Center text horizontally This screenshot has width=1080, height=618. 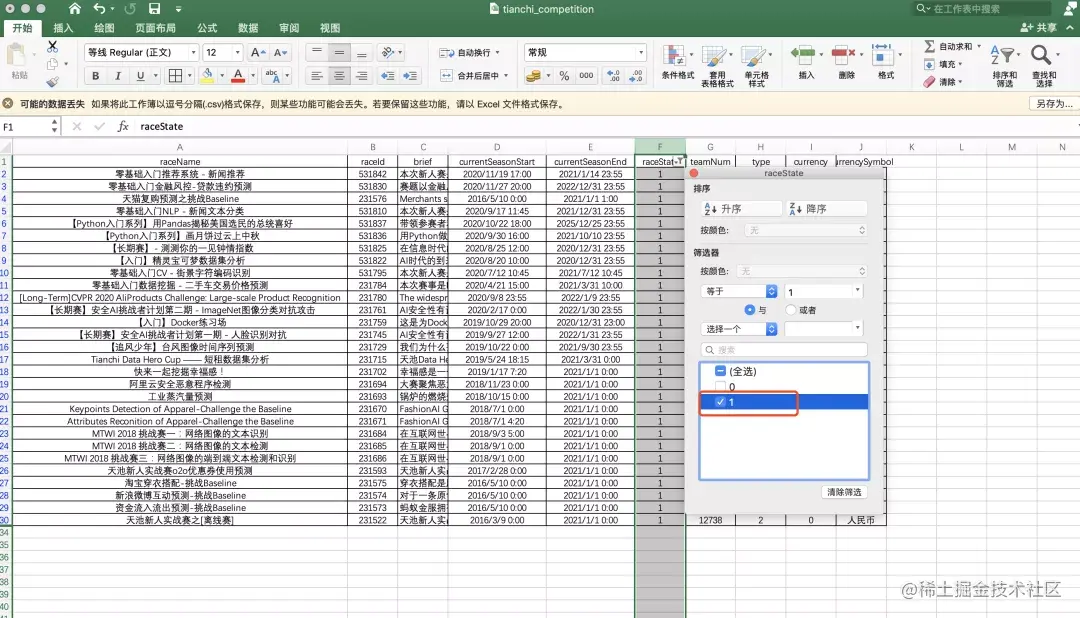tap(339, 76)
